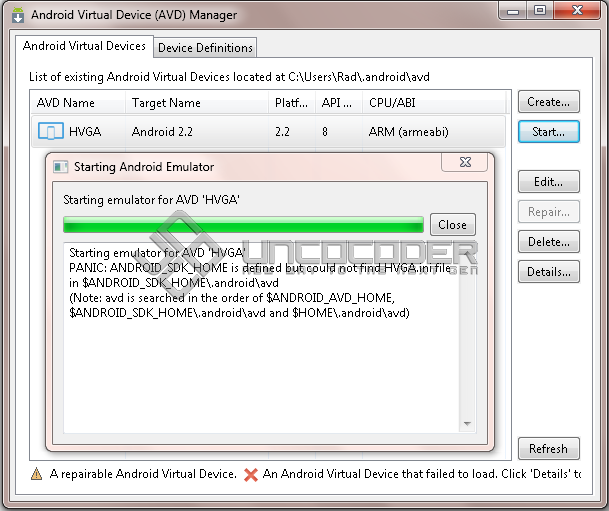Select the HVGA device phone icon
Viewport: 609px width, 511px height.
(50, 131)
